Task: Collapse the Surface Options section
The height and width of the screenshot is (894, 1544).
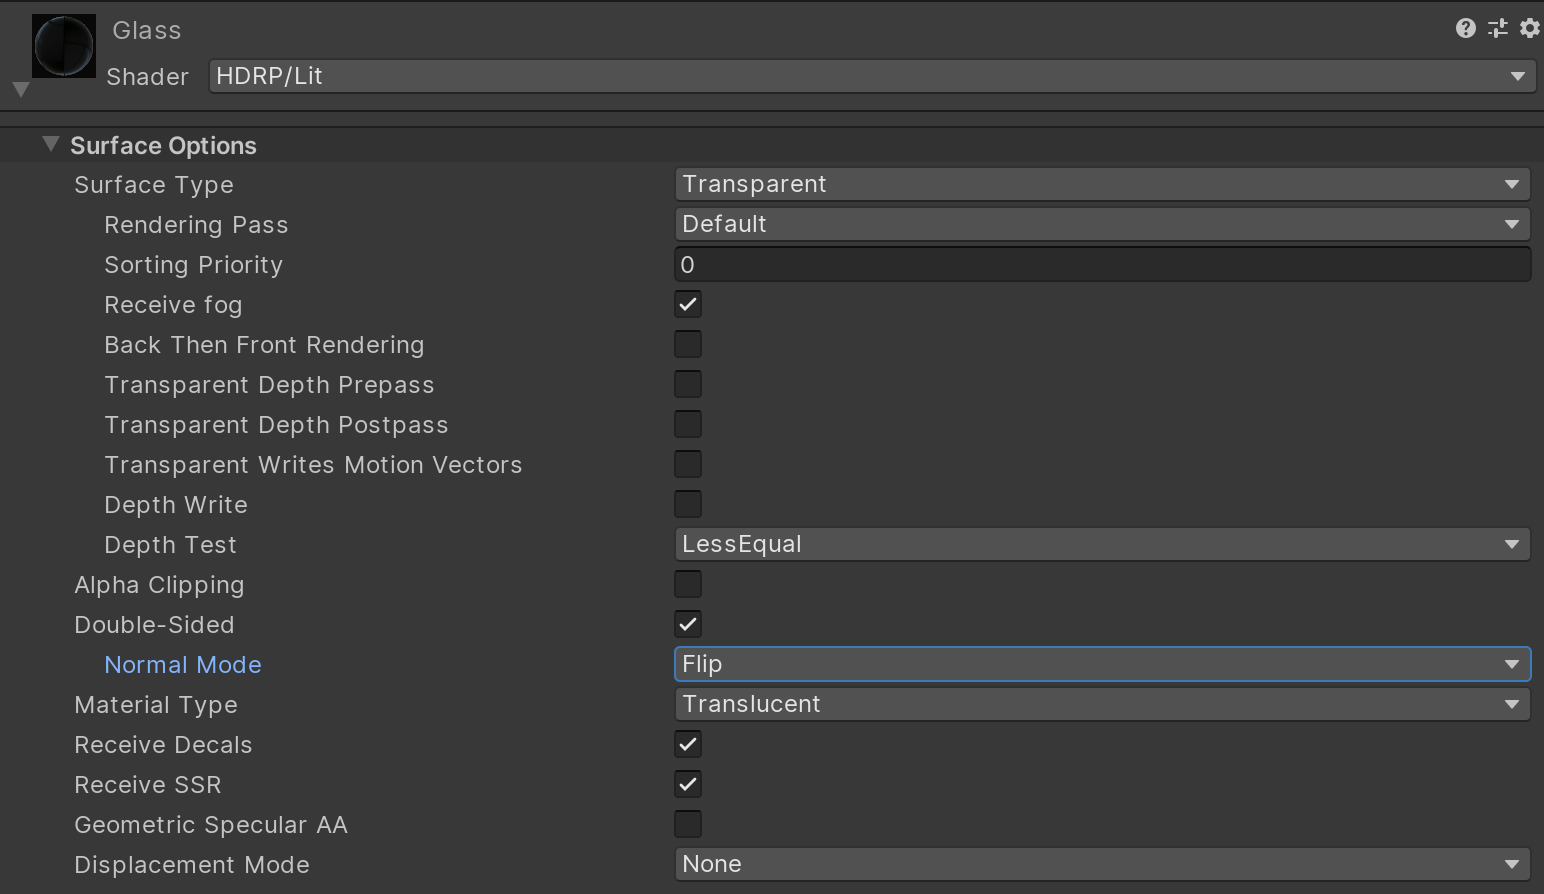Action: tap(51, 145)
